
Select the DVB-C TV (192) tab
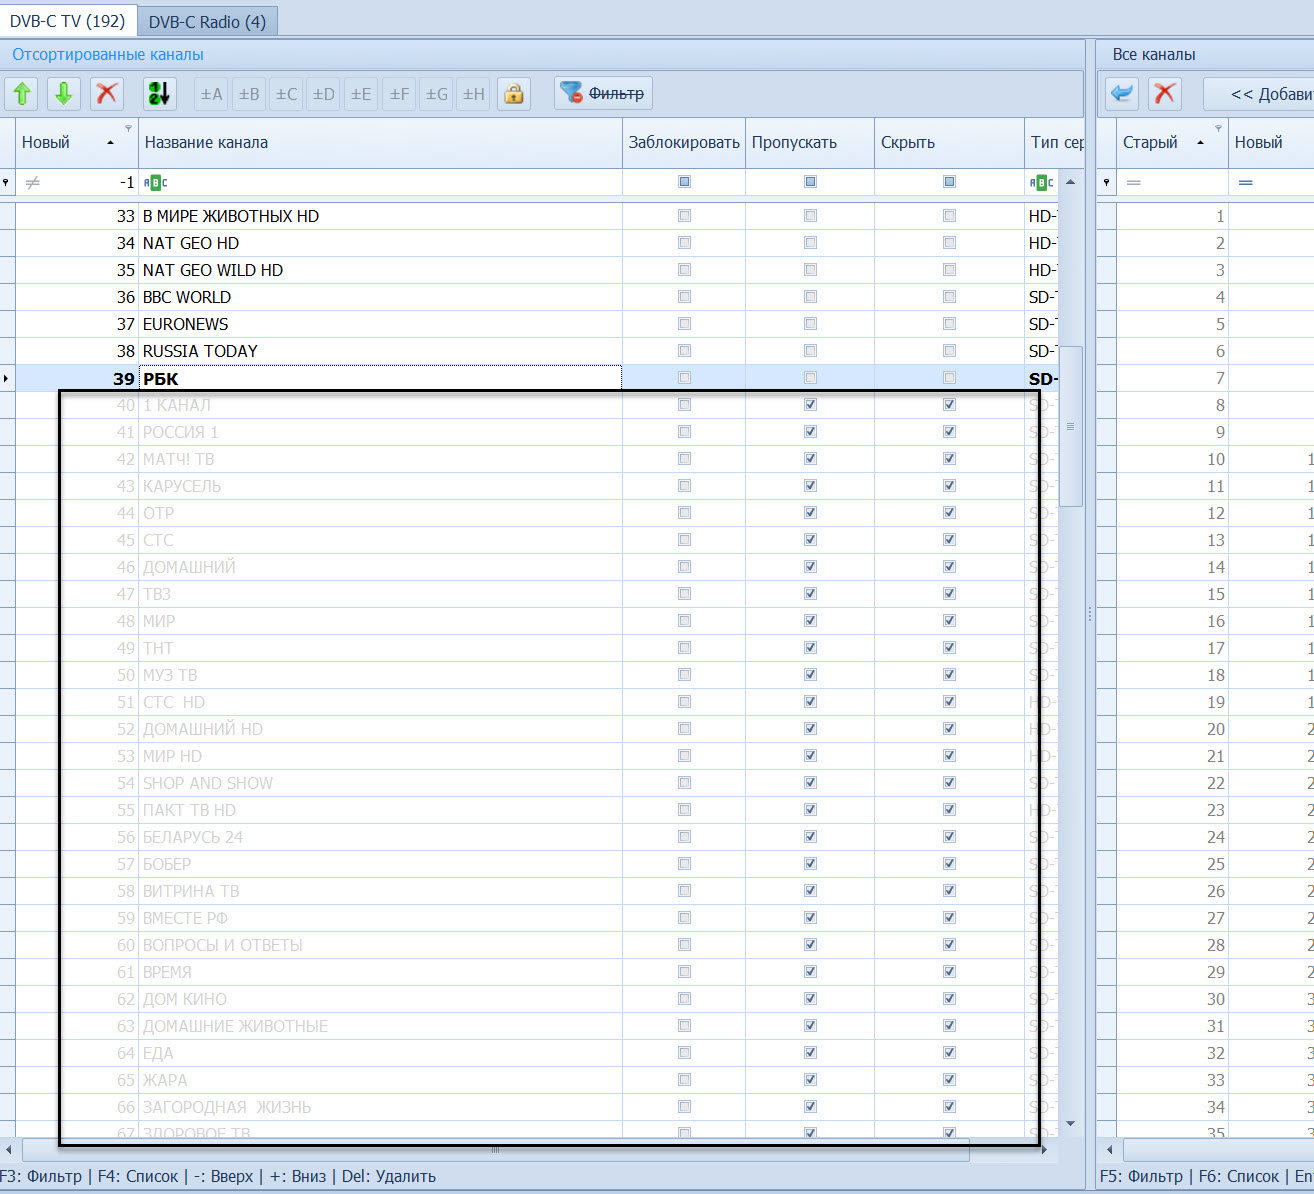(x=68, y=21)
